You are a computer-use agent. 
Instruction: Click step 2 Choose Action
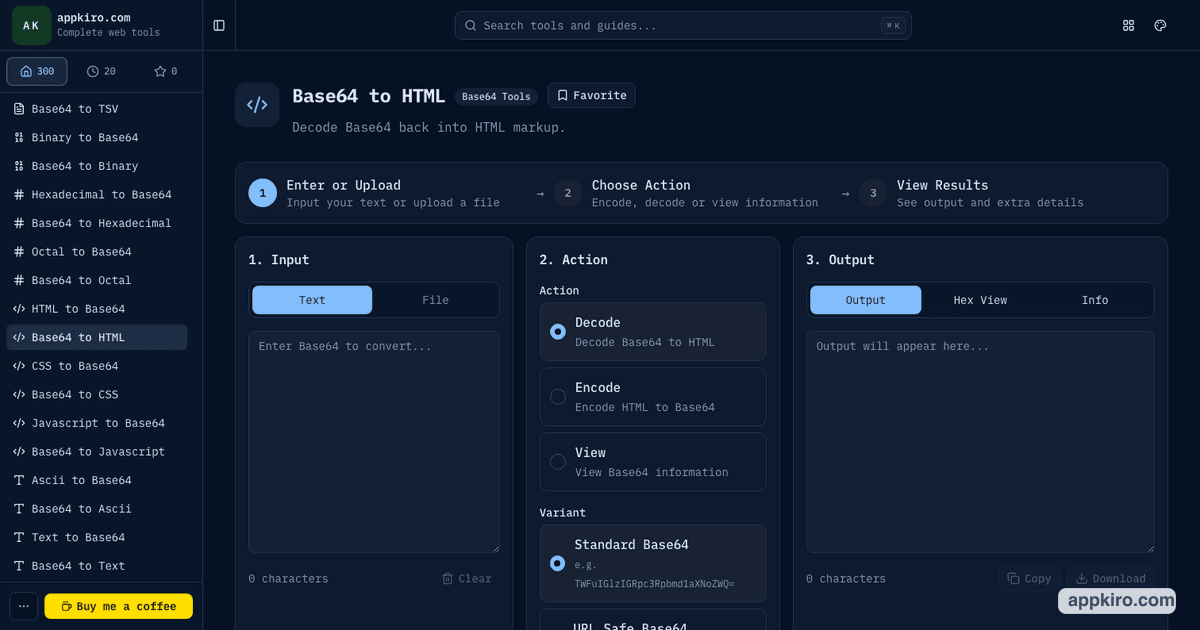point(686,193)
